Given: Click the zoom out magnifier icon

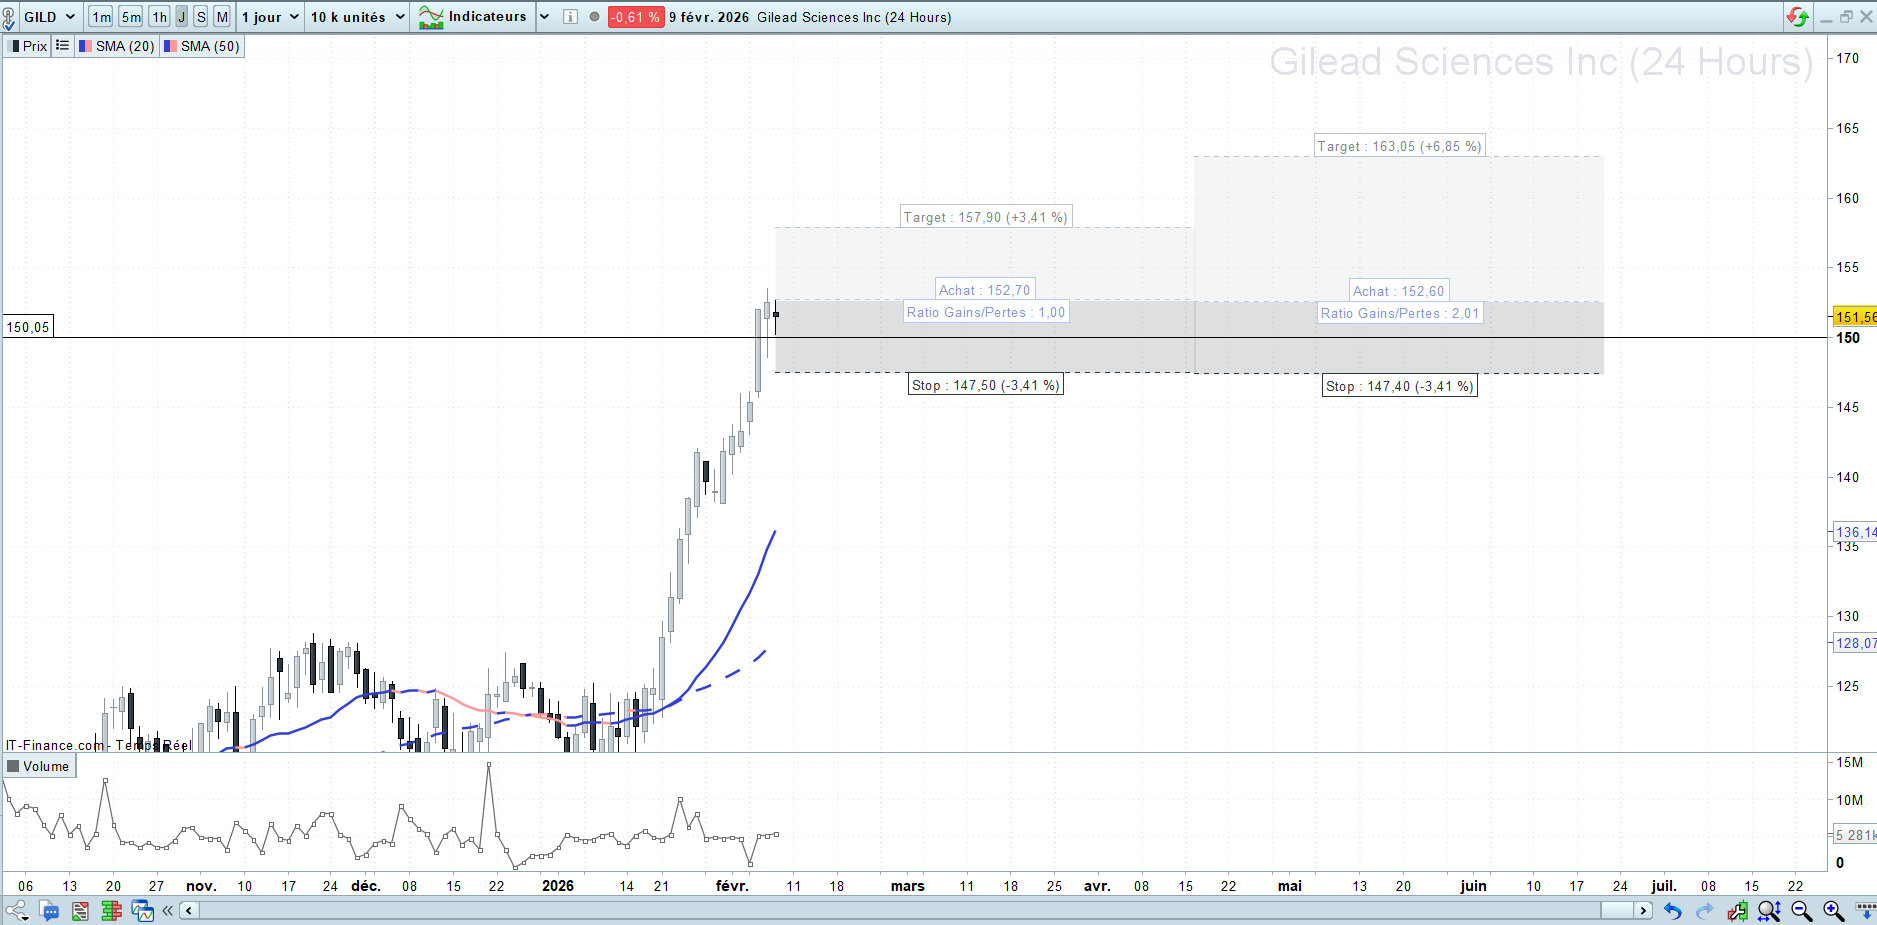Looking at the screenshot, I should pyautogui.click(x=1802, y=910).
